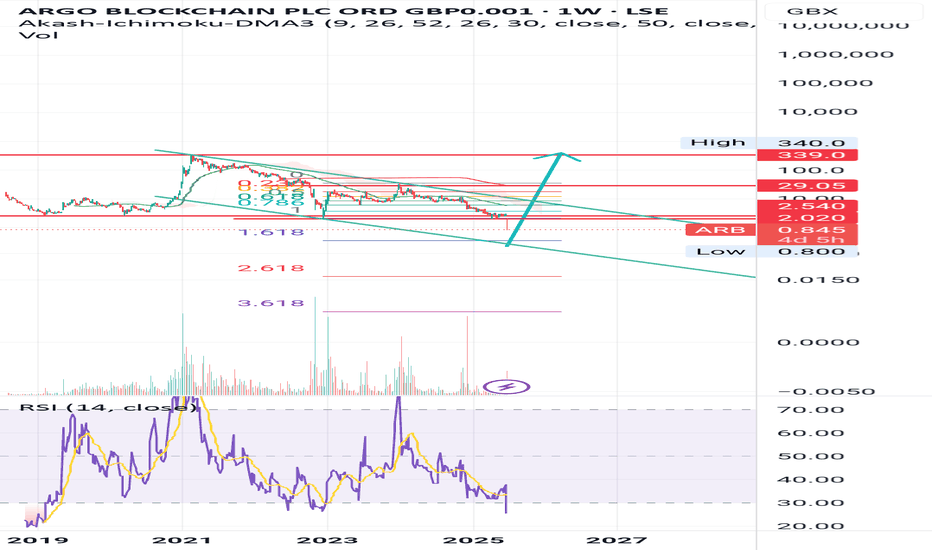
Task: Click the red 29.05 price level label
Action: pos(807,186)
